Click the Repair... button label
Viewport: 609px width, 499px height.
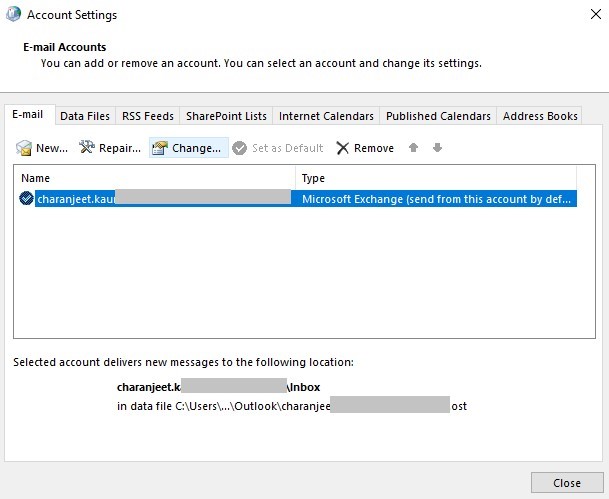[120, 148]
